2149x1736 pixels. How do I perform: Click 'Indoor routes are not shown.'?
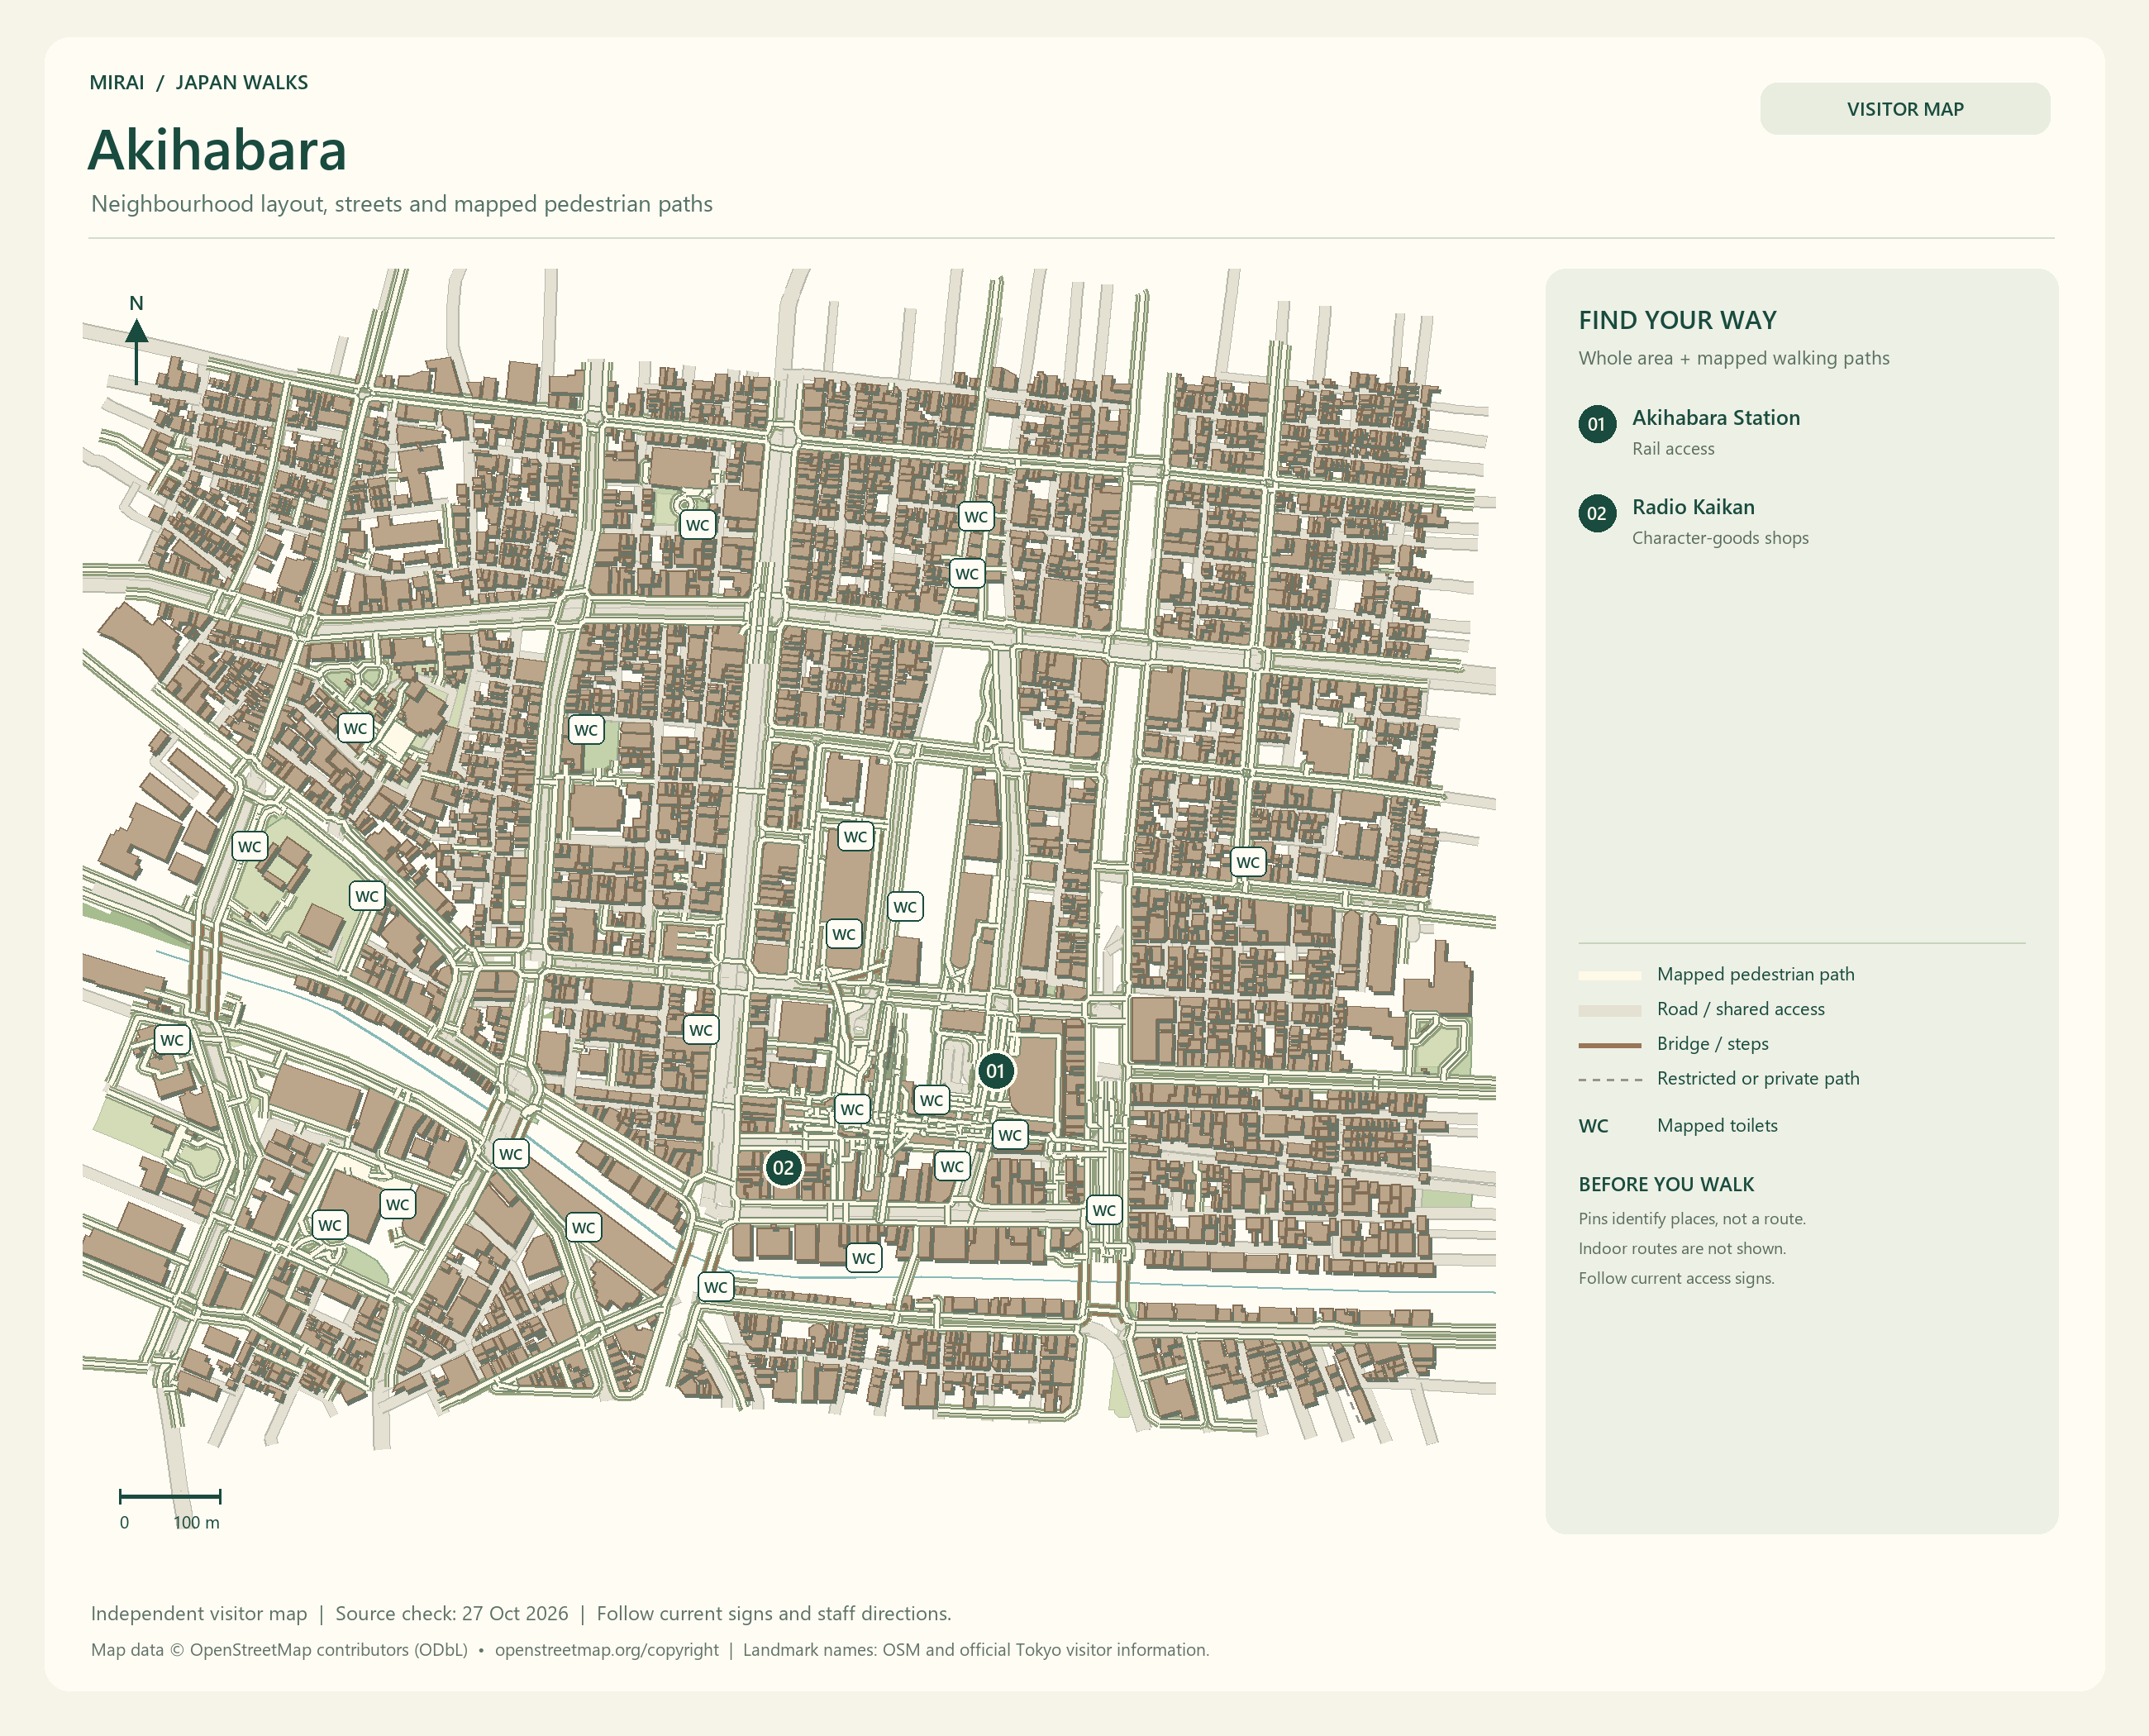1682,1249
